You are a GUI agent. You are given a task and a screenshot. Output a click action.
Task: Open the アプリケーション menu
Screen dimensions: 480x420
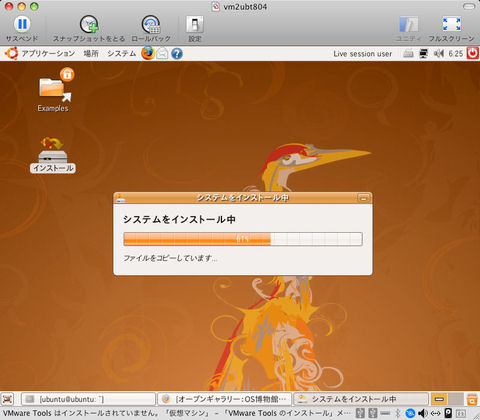[x=48, y=53]
